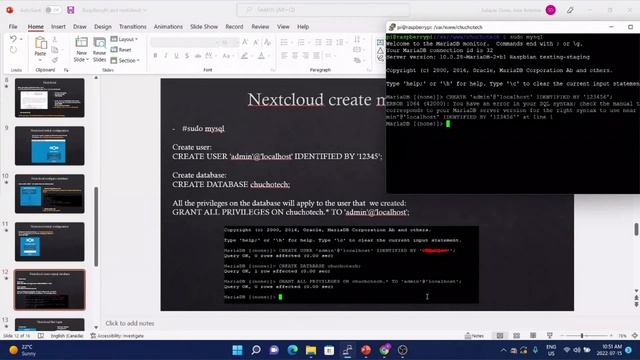Click the Windows Start button
This screenshot has width=640, height=360.
pyautogui.click(x=237, y=350)
